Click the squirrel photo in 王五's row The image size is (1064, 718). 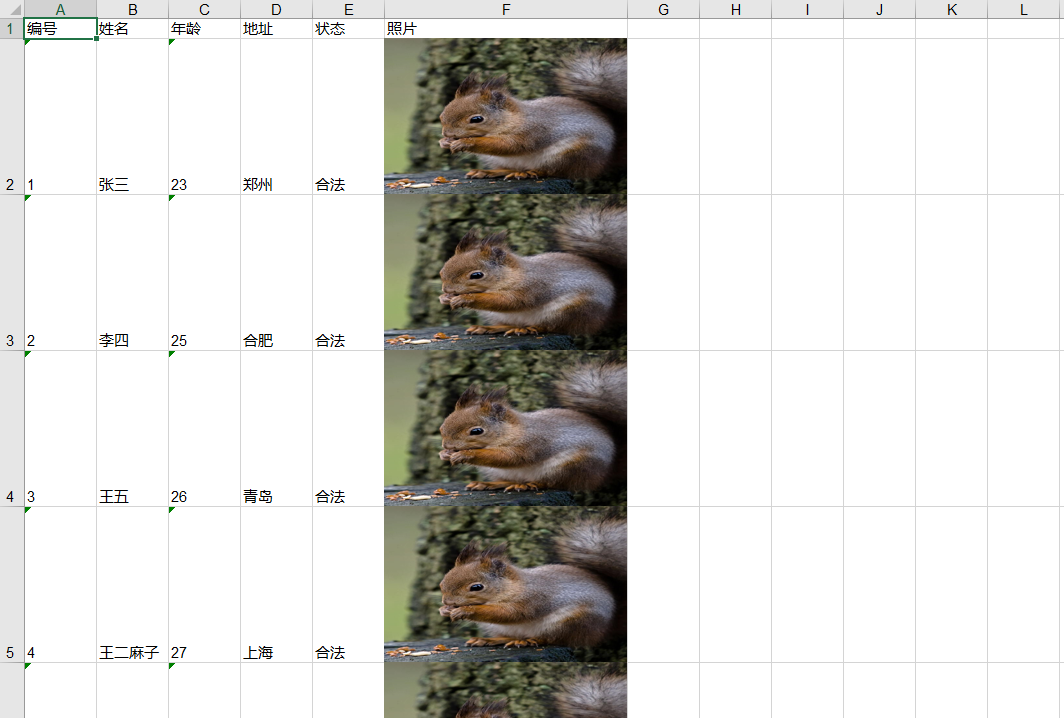pyautogui.click(x=506, y=429)
